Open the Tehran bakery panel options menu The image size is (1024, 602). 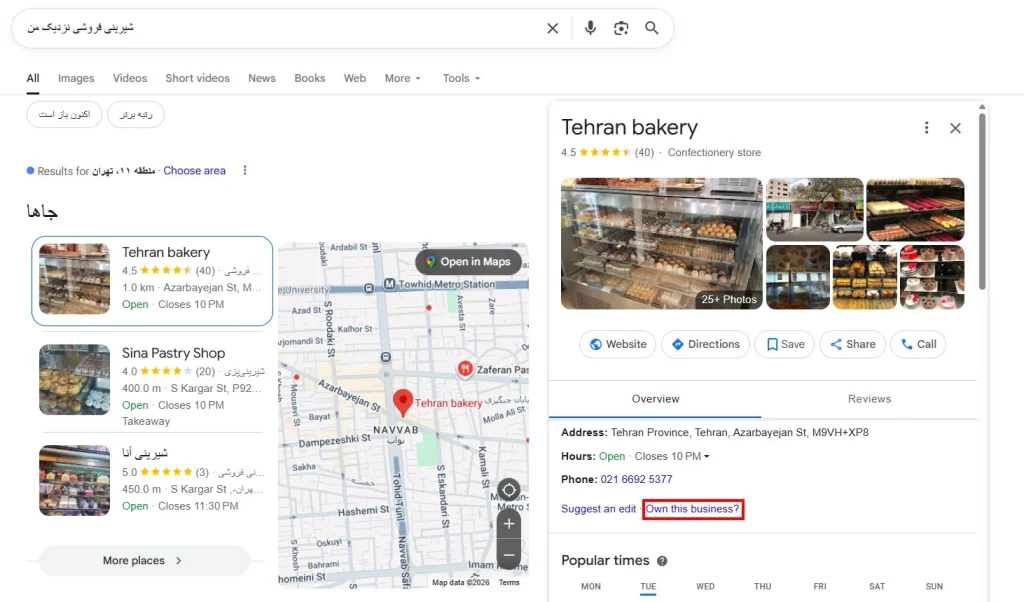click(926, 128)
